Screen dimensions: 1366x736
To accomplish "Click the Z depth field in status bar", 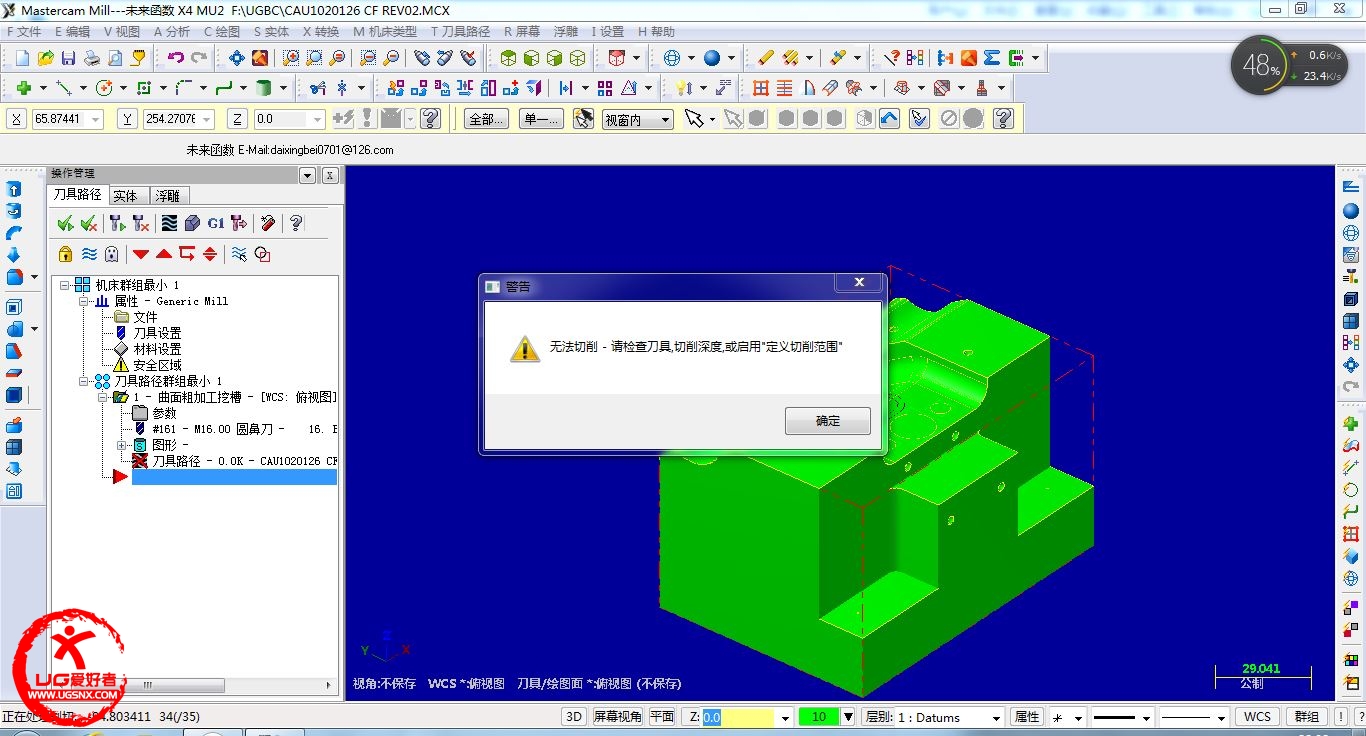I will point(738,717).
